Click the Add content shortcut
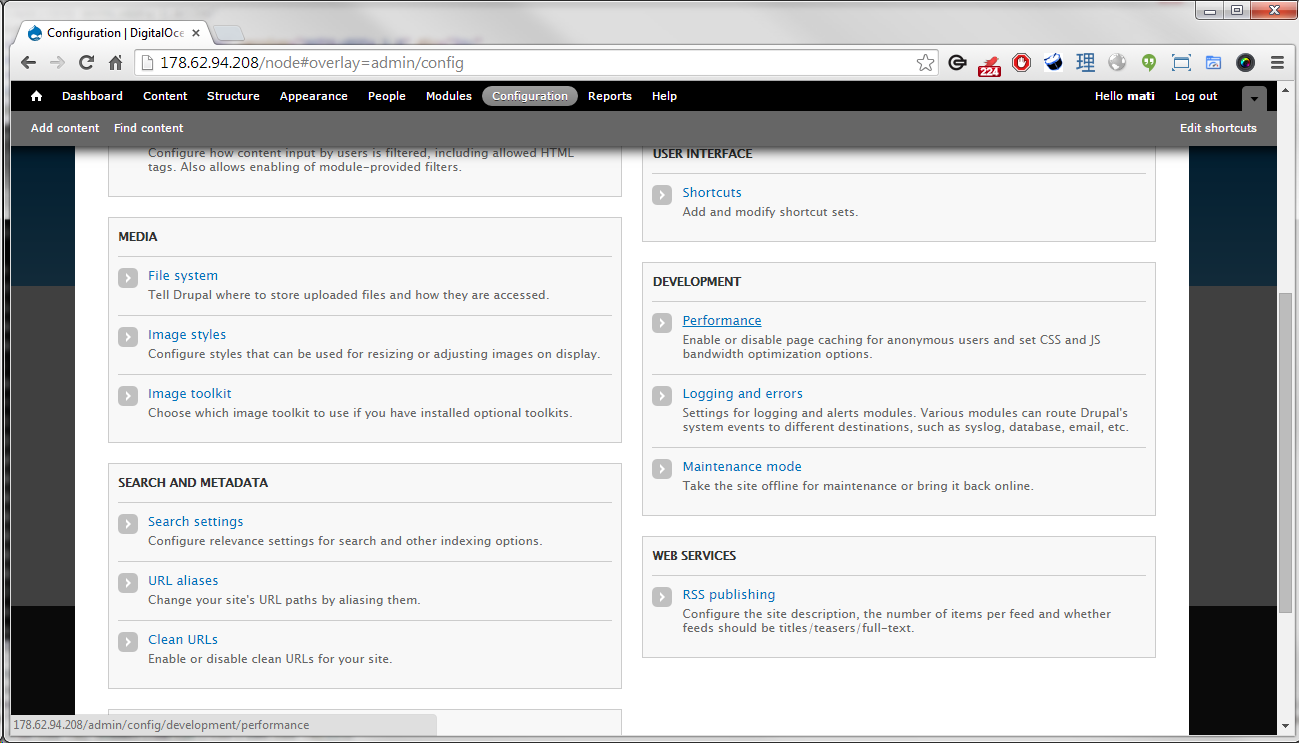 [x=65, y=128]
